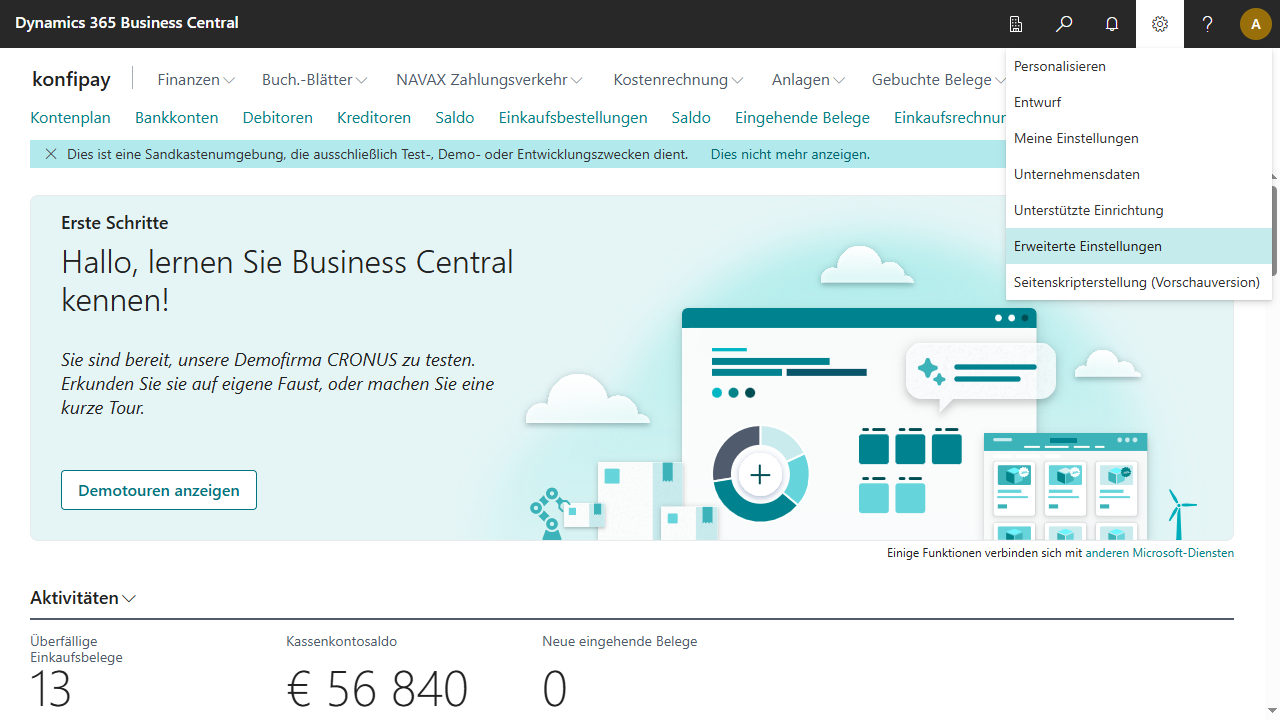Expand the Kostenrechnung menu
Image resolution: width=1280 pixels, height=720 pixels.
coord(678,80)
